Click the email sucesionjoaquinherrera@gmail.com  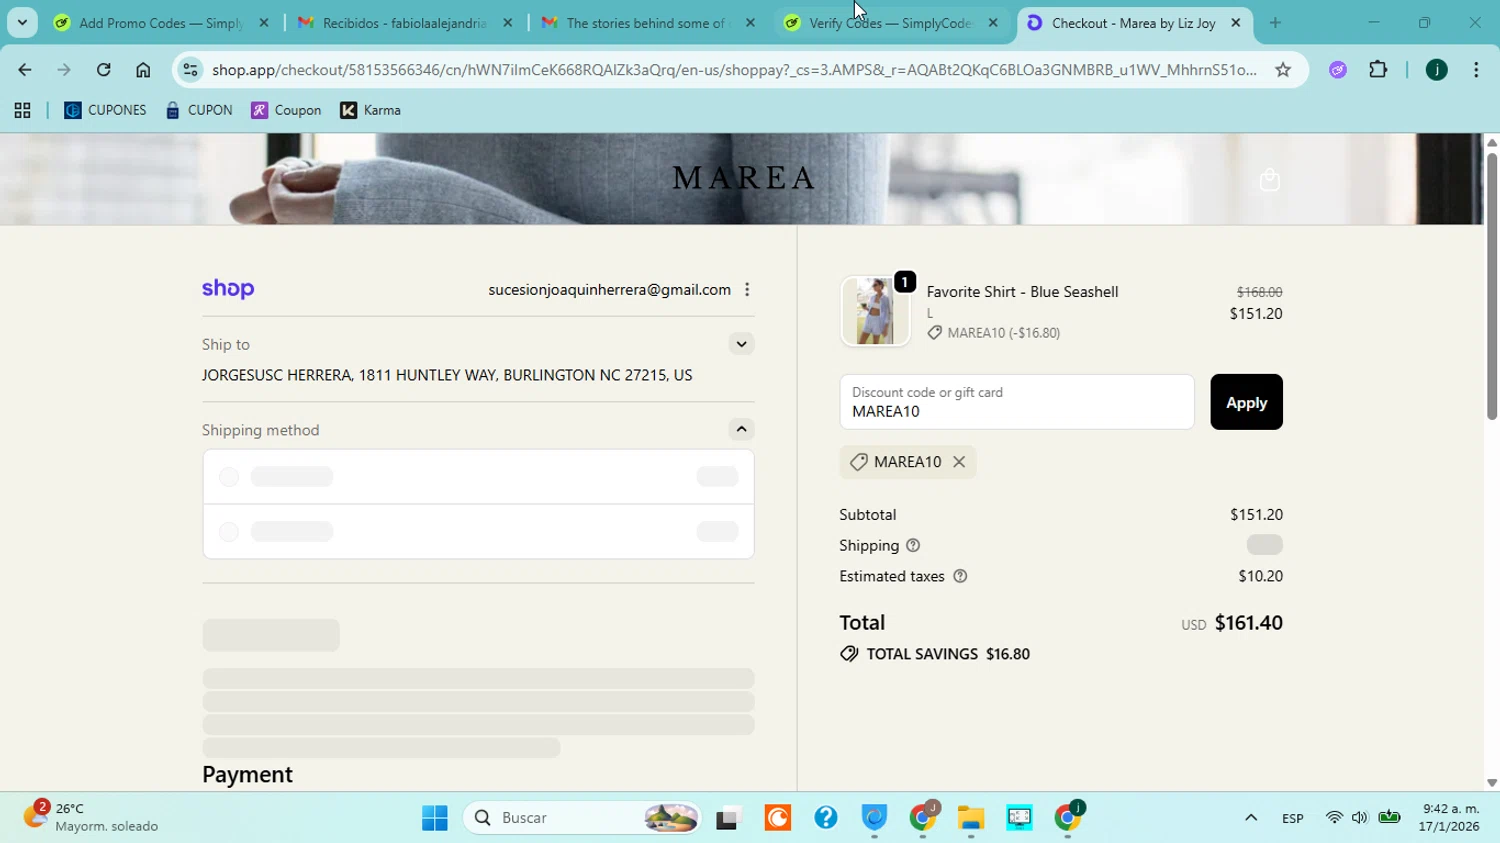609,290
